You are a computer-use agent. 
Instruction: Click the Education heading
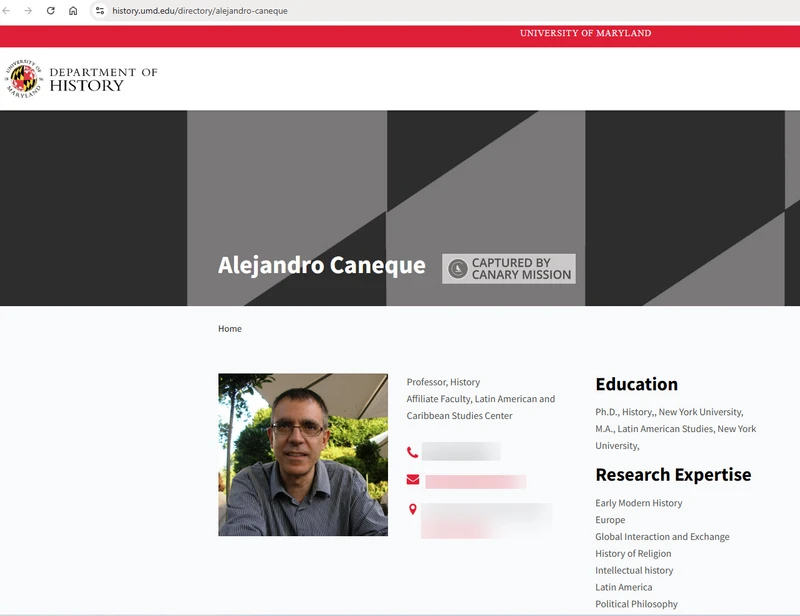pyautogui.click(x=636, y=384)
